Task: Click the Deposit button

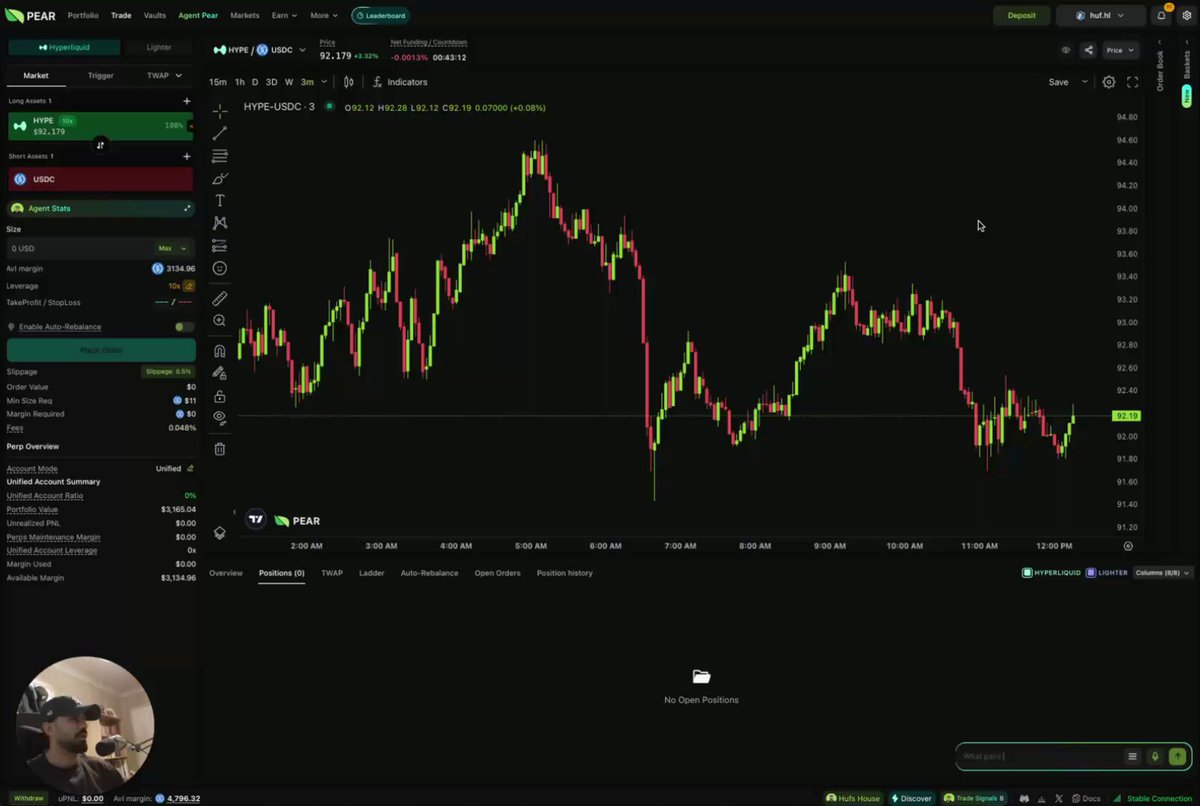Action: (x=1021, y=15)
